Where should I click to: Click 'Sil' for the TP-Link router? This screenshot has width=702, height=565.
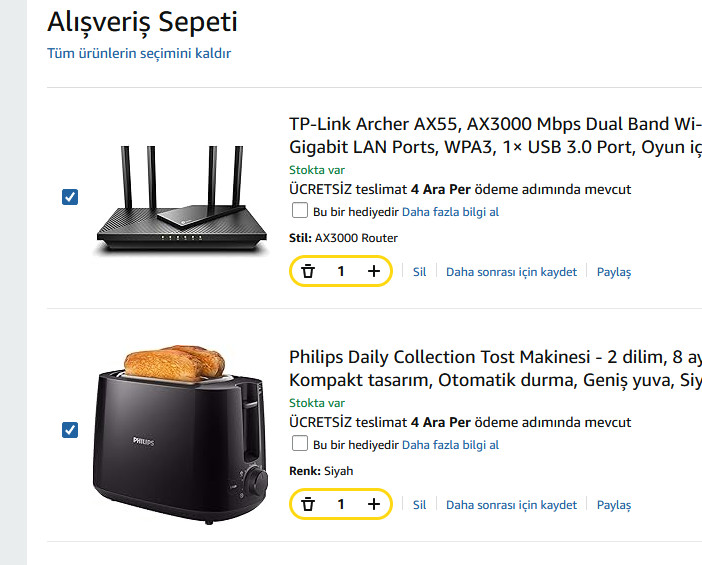pyautogui.click(x=420, y=272)
